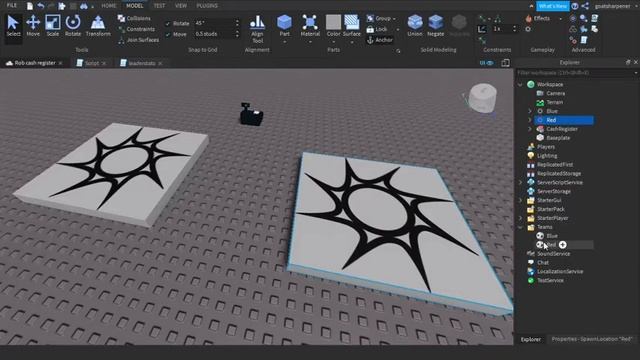This screenshot has height=360, width=640.
Task: Expand the Blue spawn in Workspace
Action: pos(530,111)
